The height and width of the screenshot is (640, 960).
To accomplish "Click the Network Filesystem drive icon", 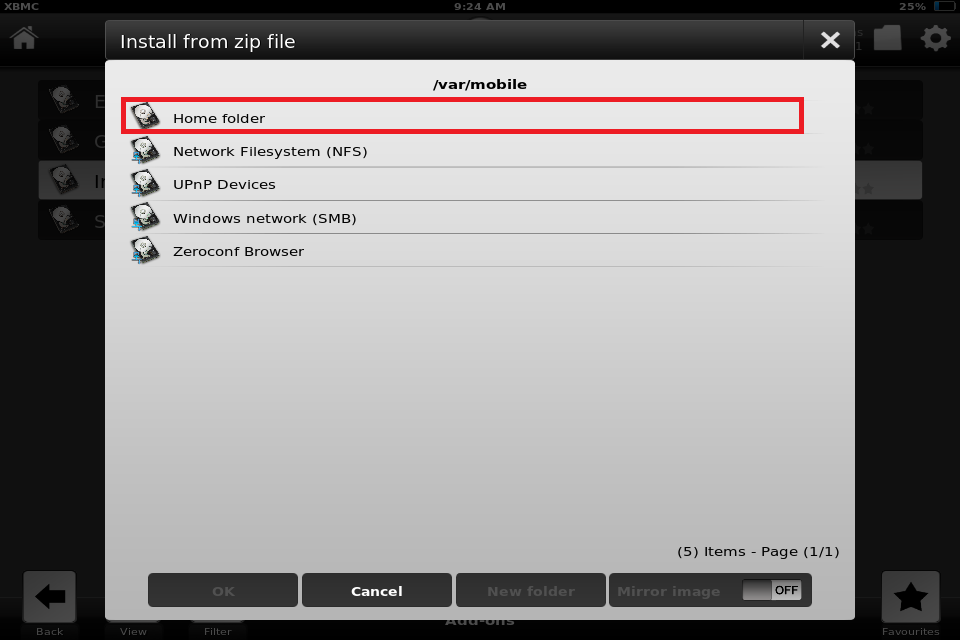I will tap(145, 151).
